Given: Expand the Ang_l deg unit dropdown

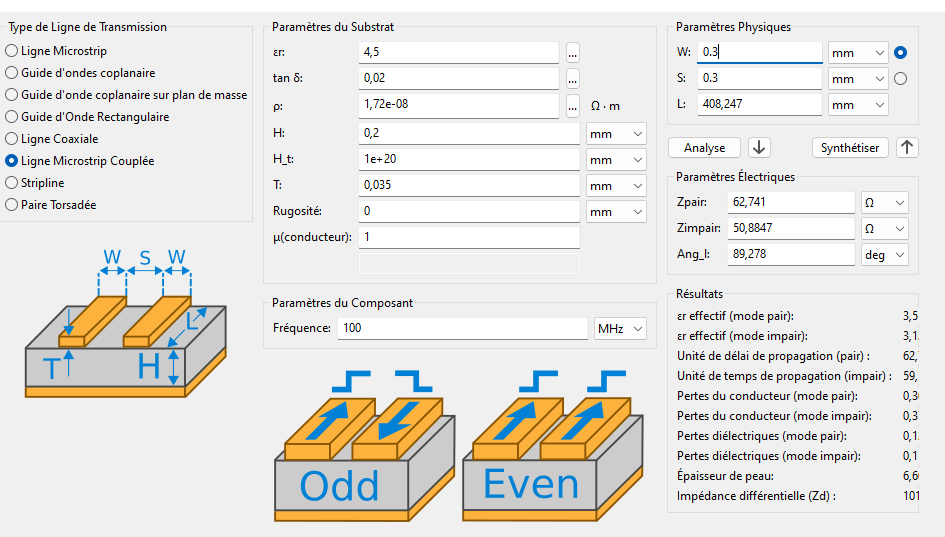Looking at the screenshot, I should (x=885, y=255).
